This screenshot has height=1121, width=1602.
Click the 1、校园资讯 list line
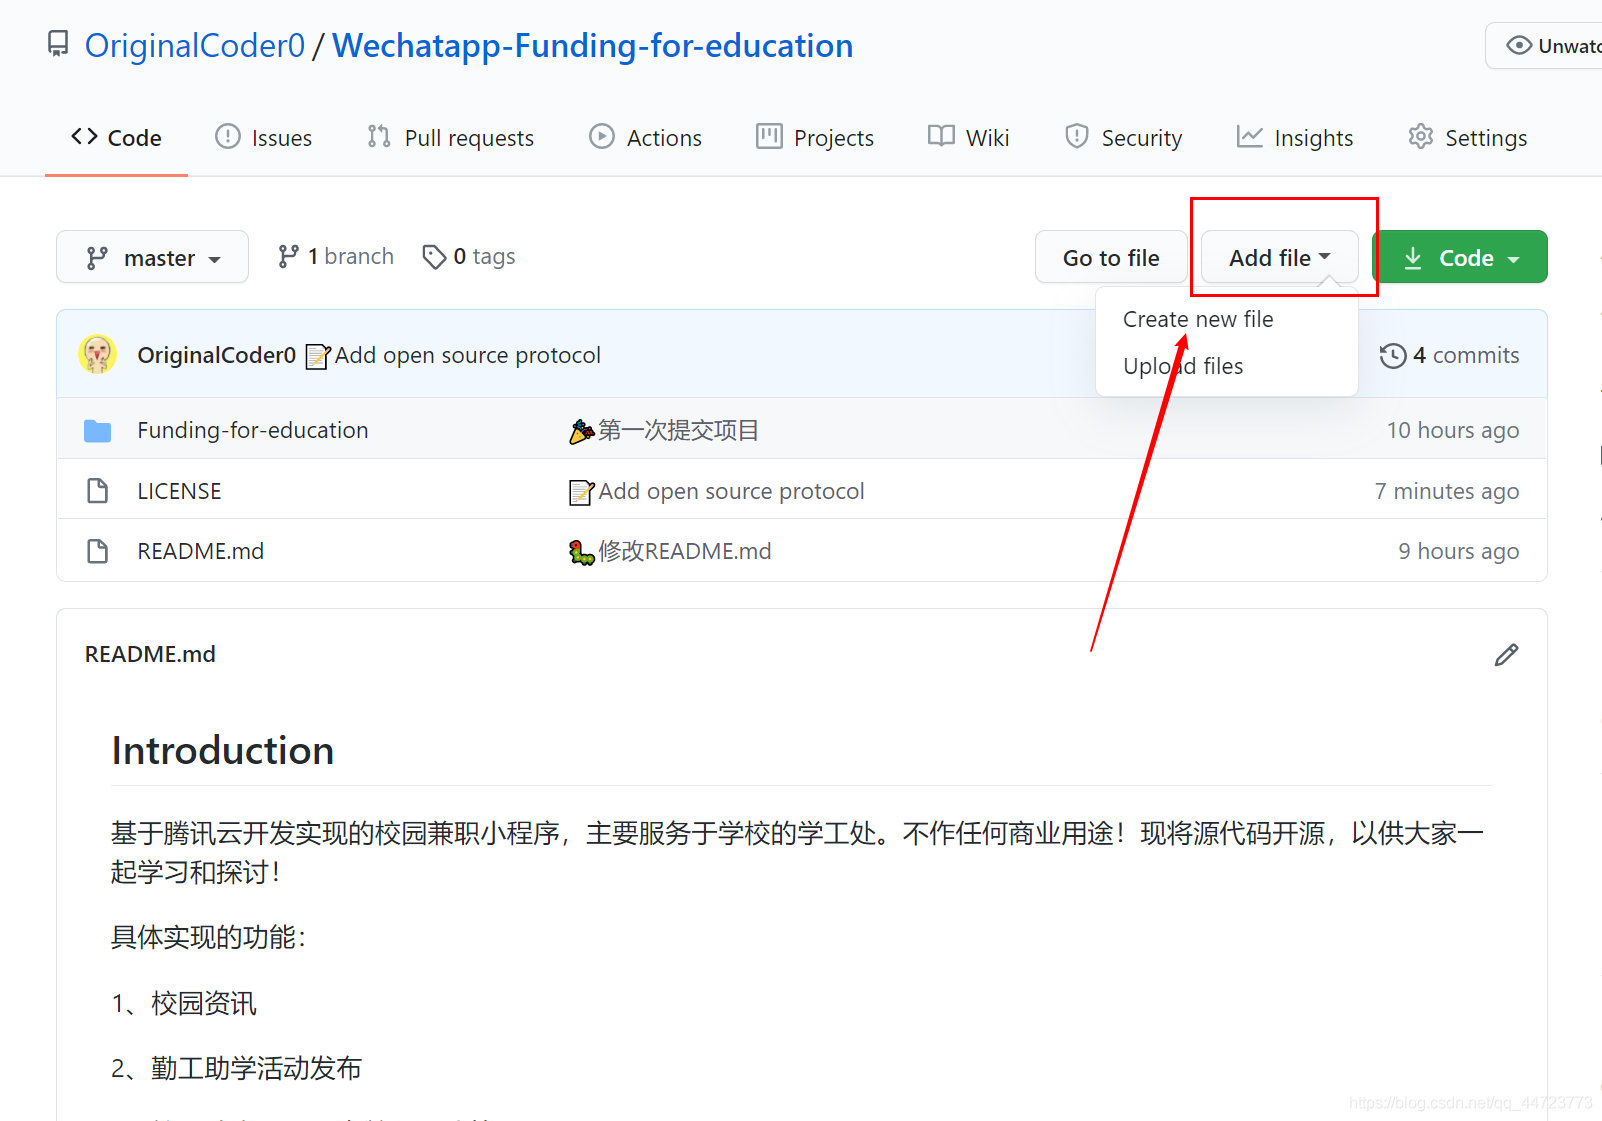coord(184,1003)
